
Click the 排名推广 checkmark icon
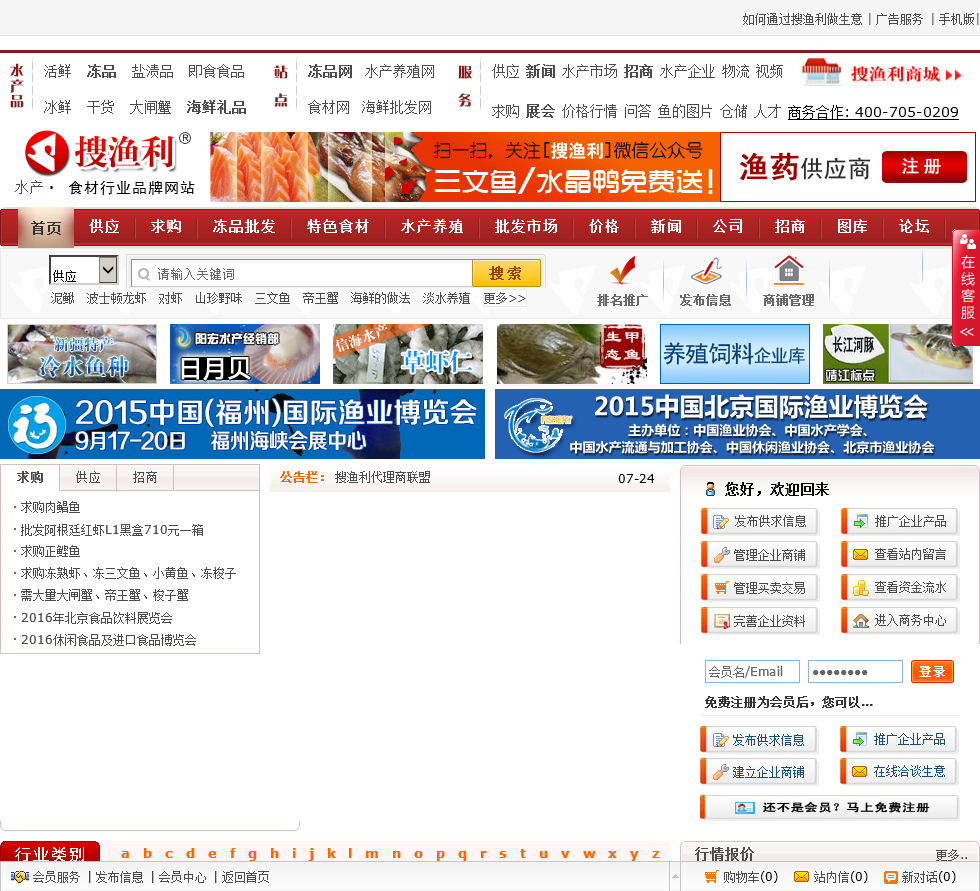(x=622, y=271)
